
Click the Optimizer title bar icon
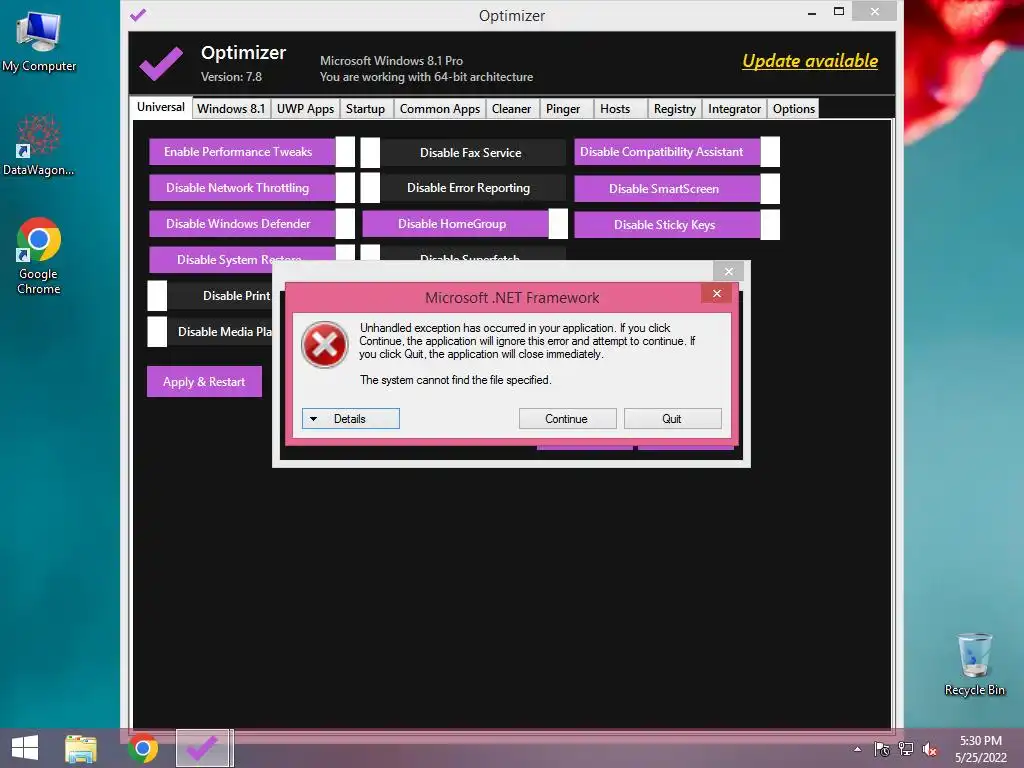pyautogui.click(x=138, y=14)
